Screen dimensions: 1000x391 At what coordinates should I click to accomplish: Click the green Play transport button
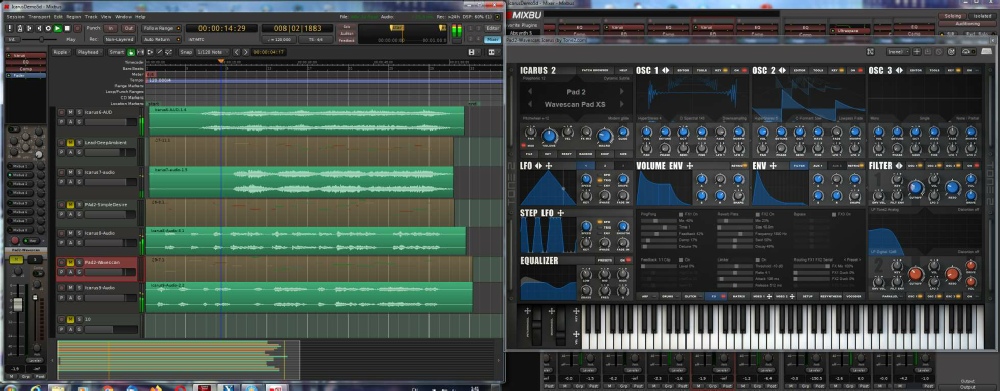[57, 28]
